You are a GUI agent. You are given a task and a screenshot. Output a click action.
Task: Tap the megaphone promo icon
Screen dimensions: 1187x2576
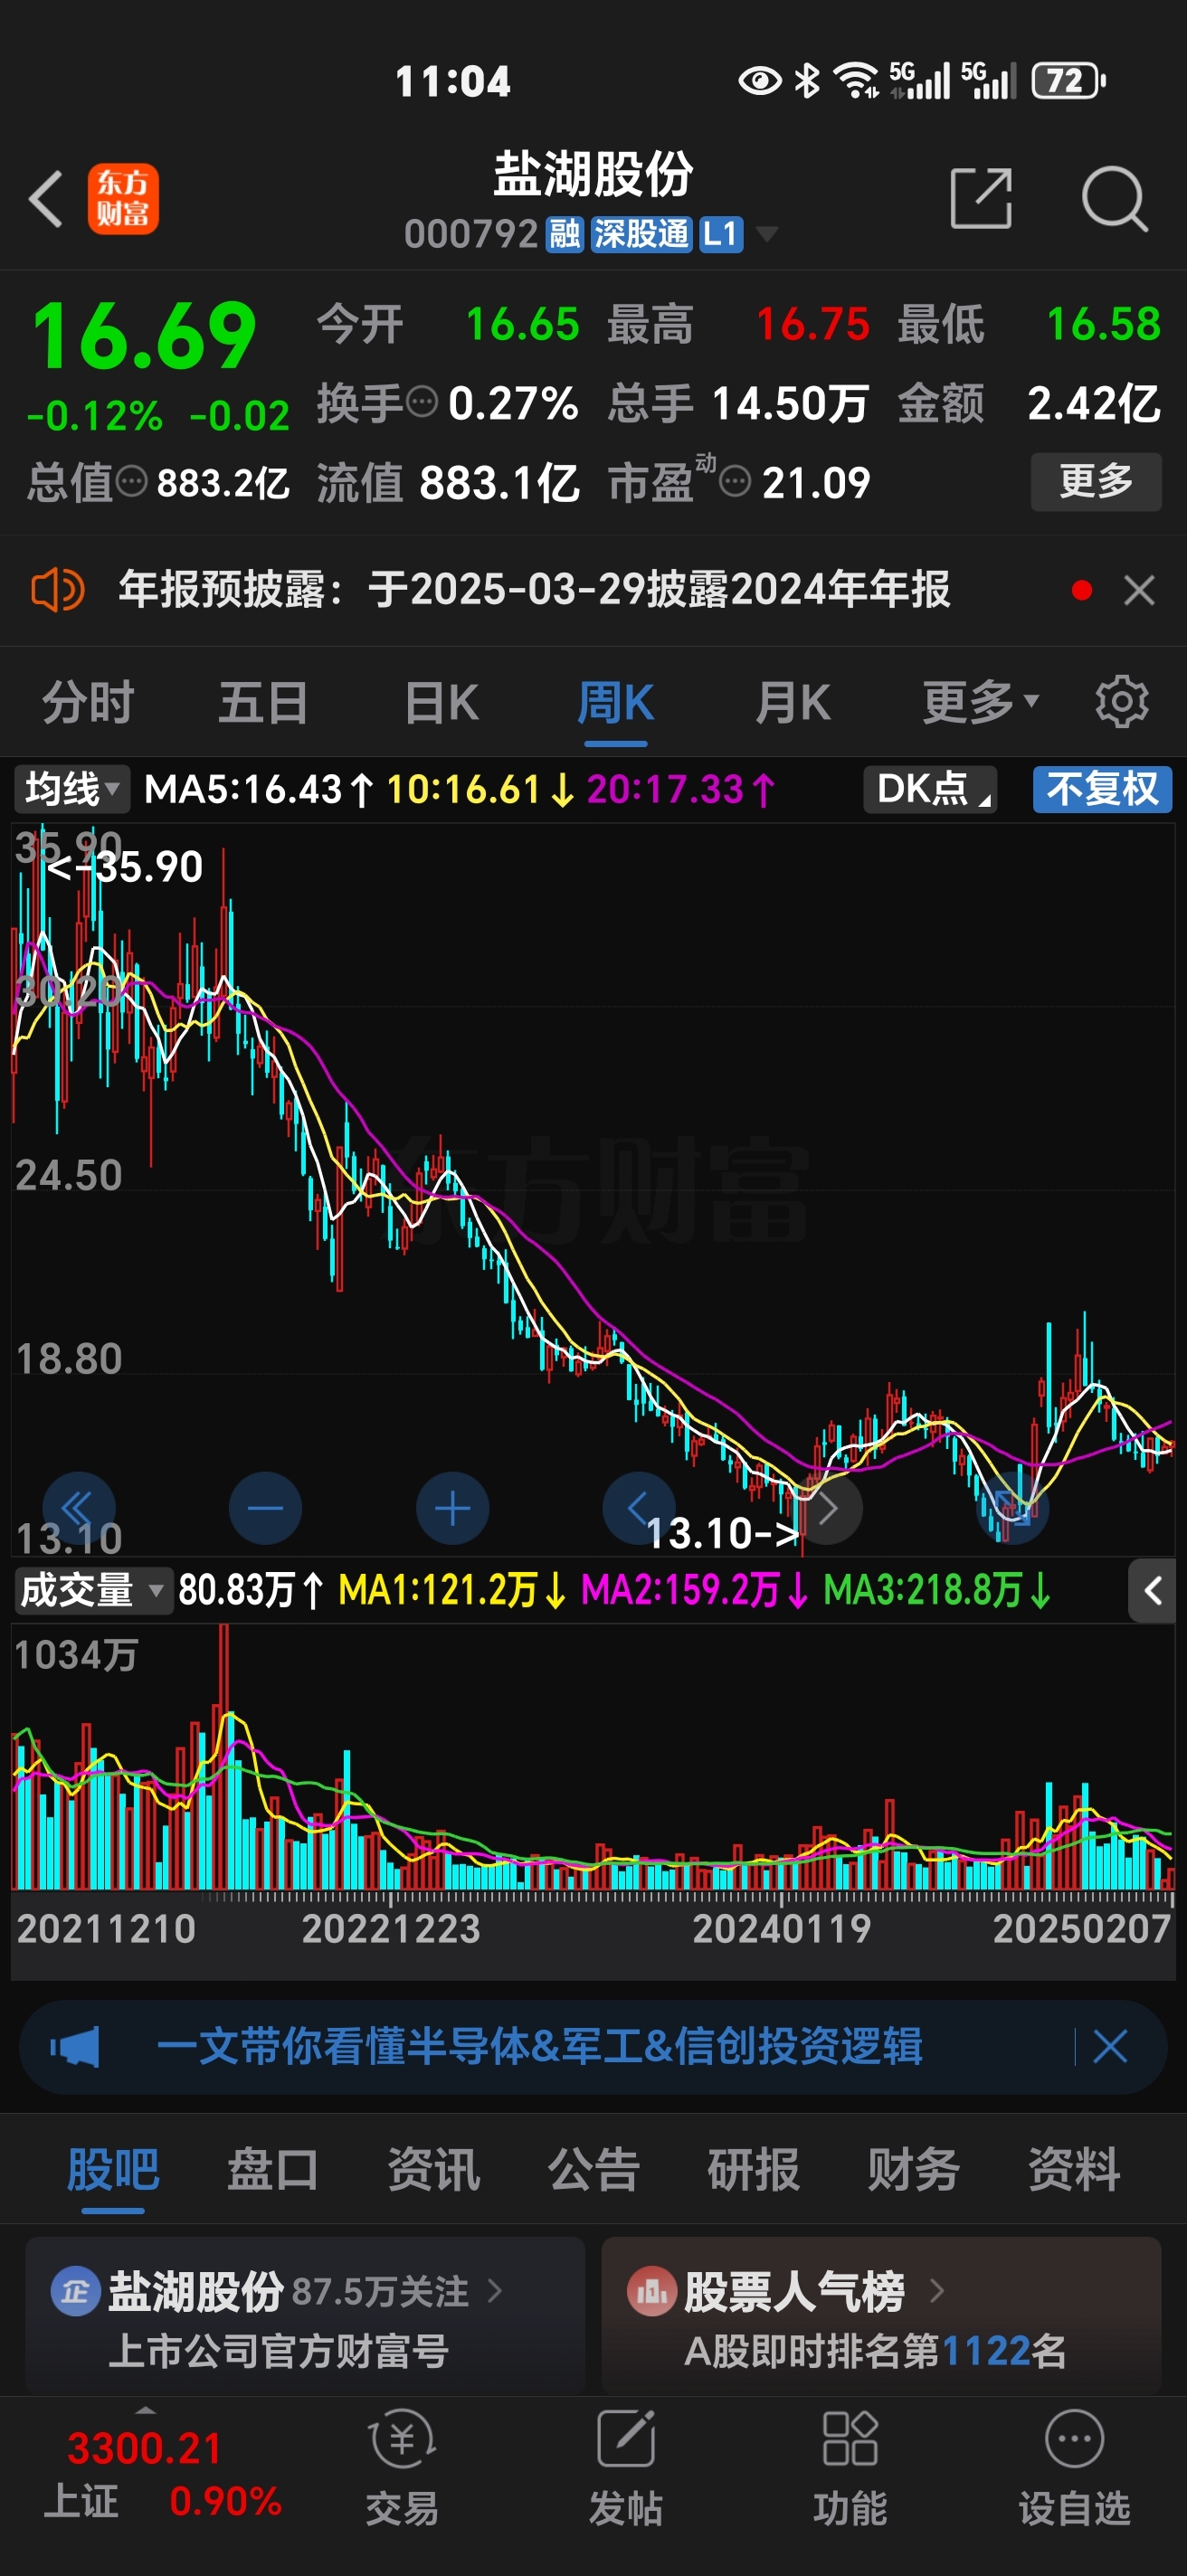pos(75,2047)
